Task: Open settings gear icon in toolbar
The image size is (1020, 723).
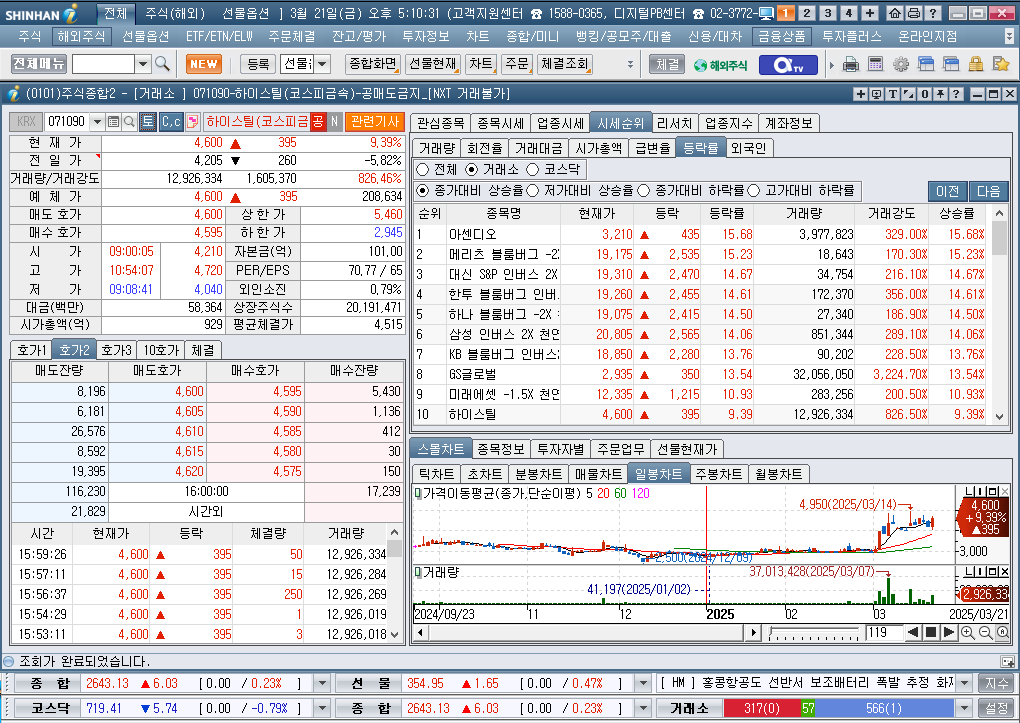Action: pos(900,64)
